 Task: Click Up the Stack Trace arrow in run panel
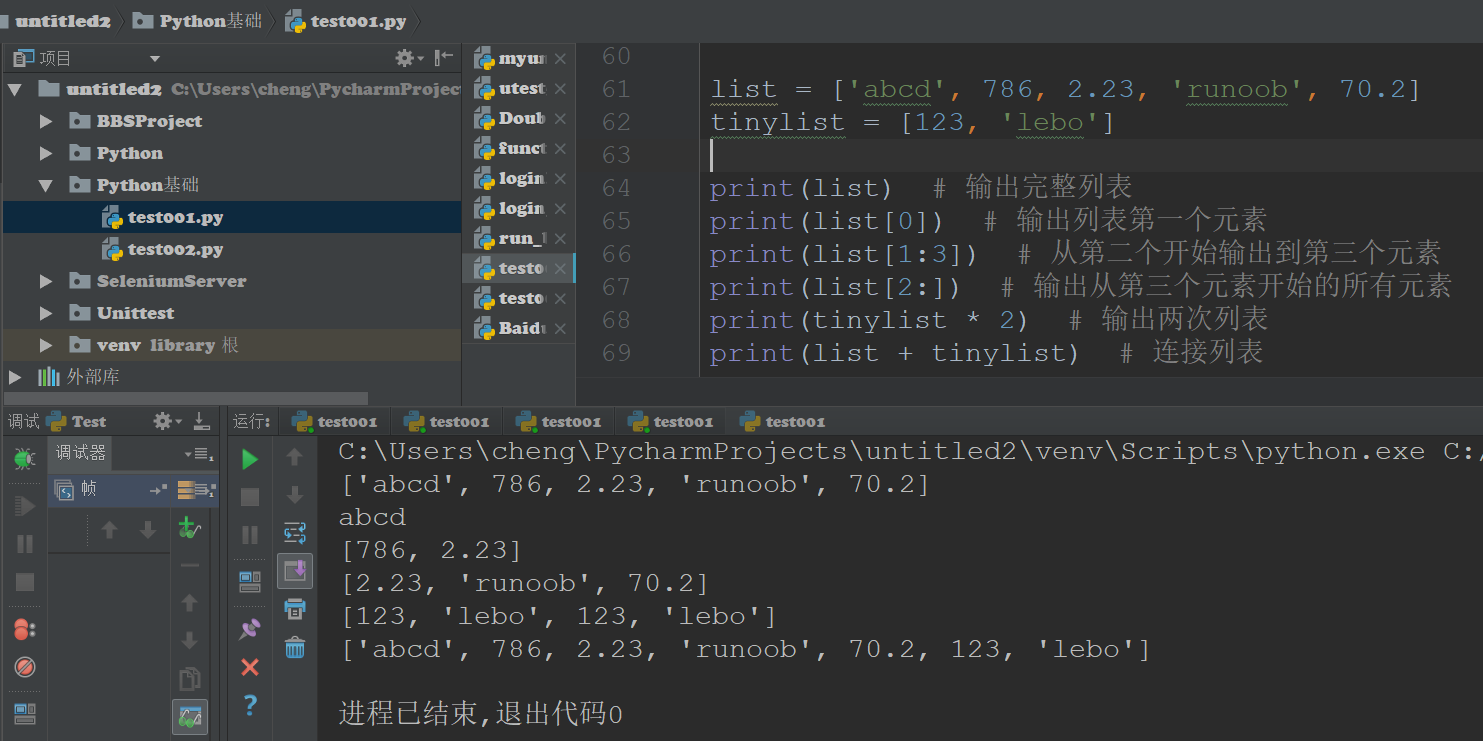pos(294,457)
